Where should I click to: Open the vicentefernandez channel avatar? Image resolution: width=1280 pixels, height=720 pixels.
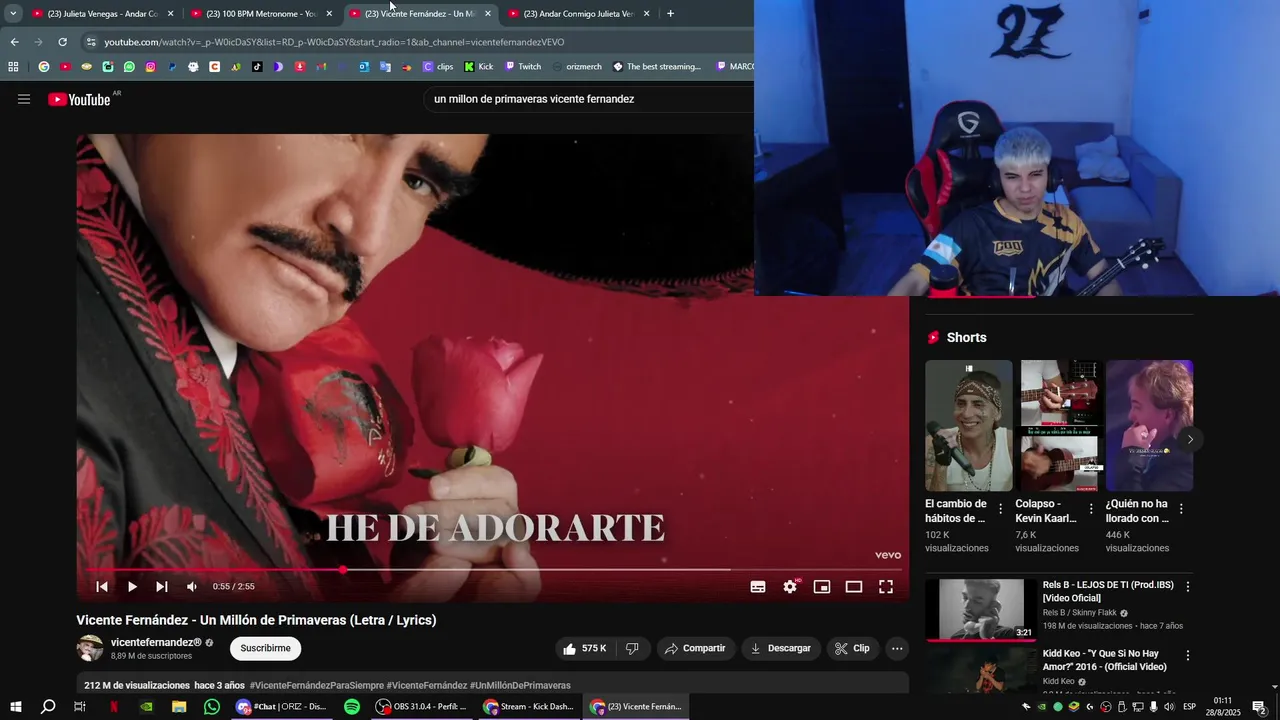(90, 648)
